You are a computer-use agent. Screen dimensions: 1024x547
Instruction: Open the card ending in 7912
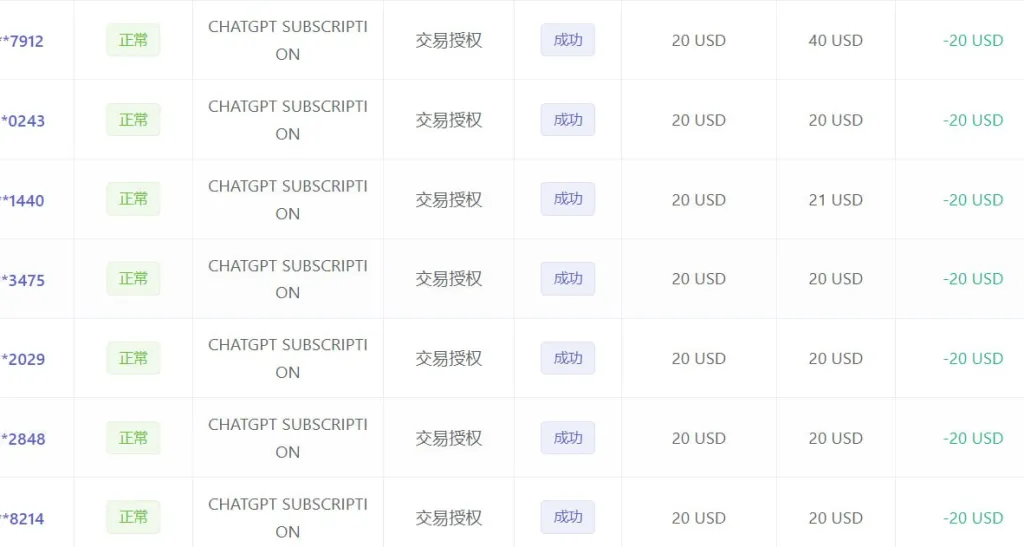(x=23, y=41)
